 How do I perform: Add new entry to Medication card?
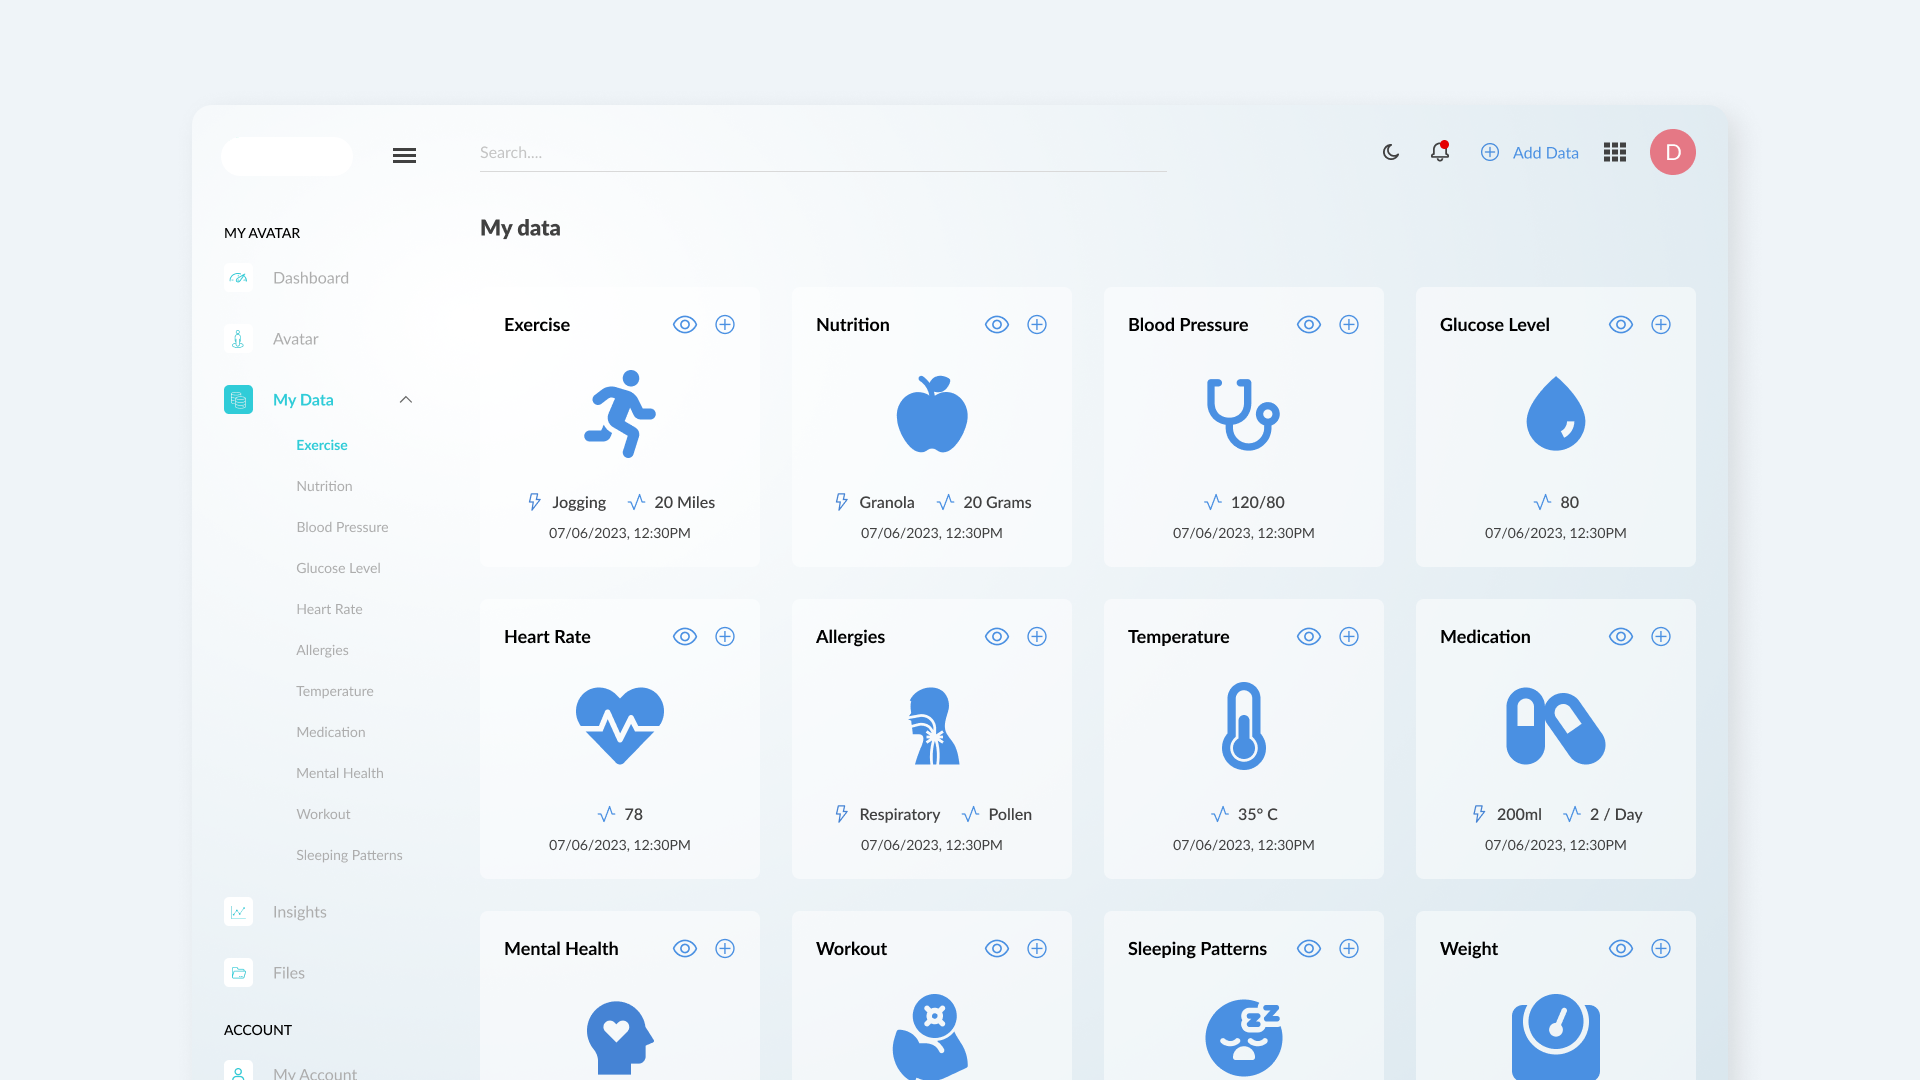[1661, 637]
